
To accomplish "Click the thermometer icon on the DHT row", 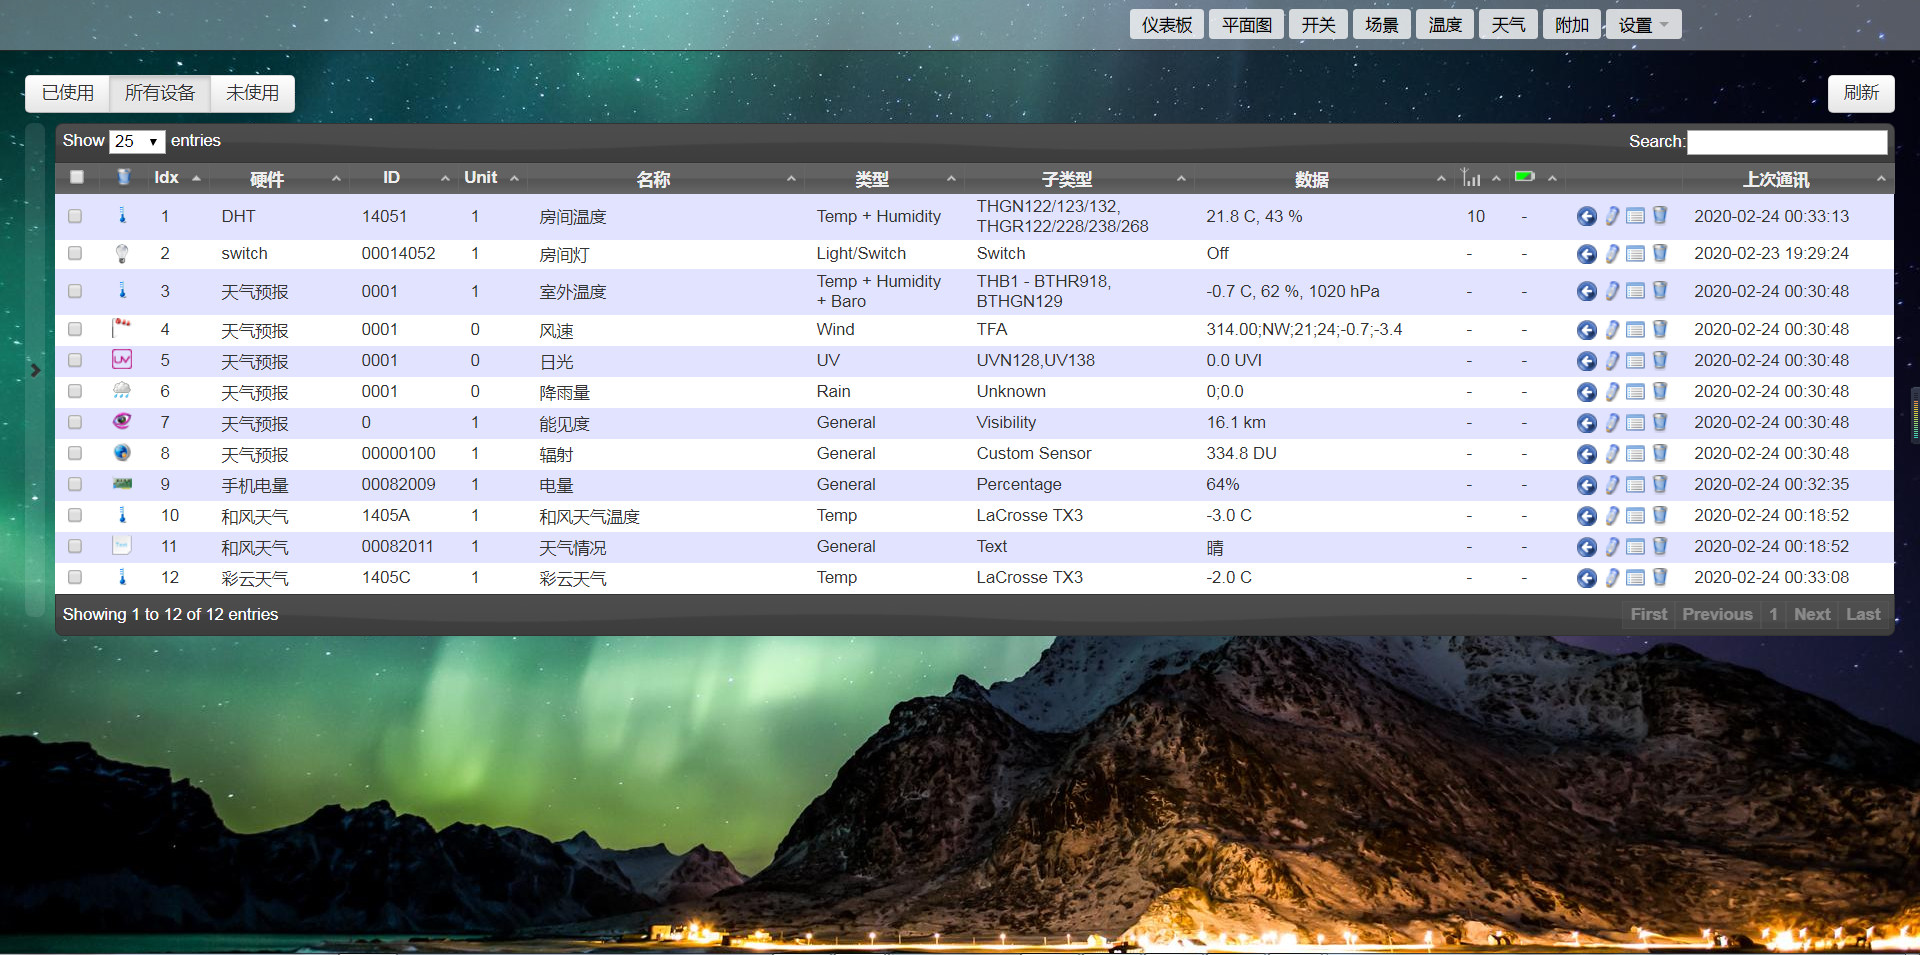I will (x=122, y=216).
